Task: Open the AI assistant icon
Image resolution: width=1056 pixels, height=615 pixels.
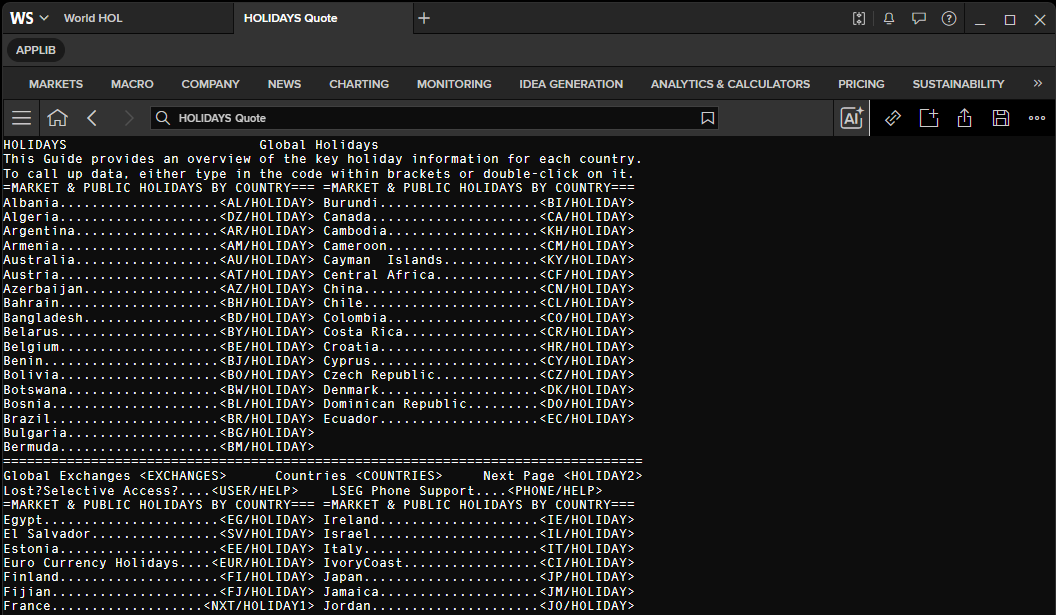Action: pos(851,118)
